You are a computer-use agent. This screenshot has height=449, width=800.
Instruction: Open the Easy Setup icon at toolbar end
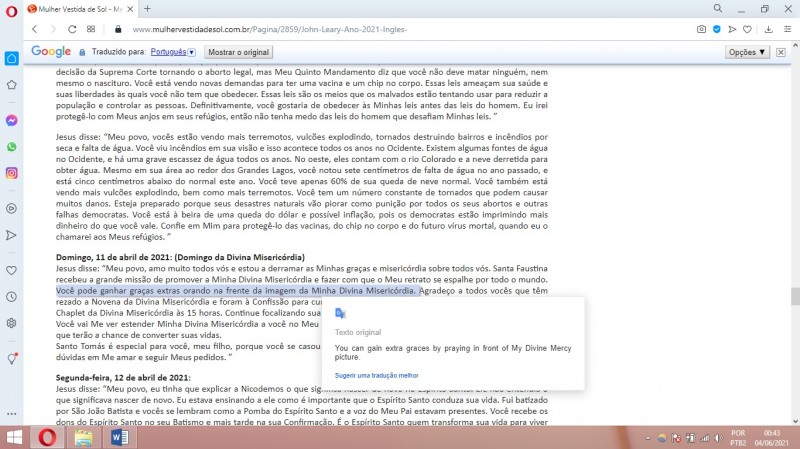[786, 29]
